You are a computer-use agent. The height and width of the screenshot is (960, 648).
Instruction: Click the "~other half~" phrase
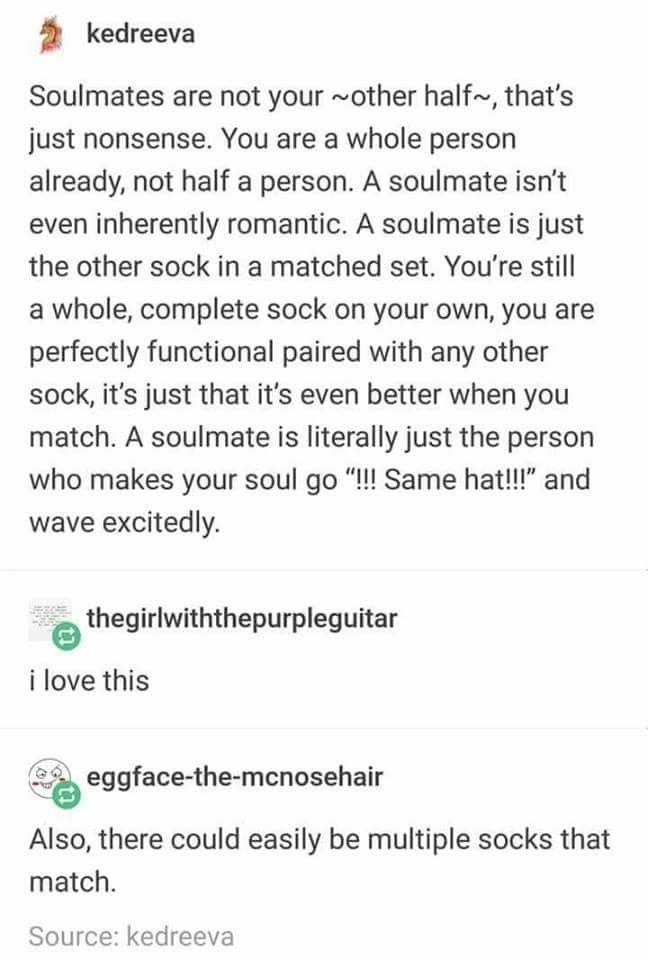pyautogui.click(x=415, y=96)
